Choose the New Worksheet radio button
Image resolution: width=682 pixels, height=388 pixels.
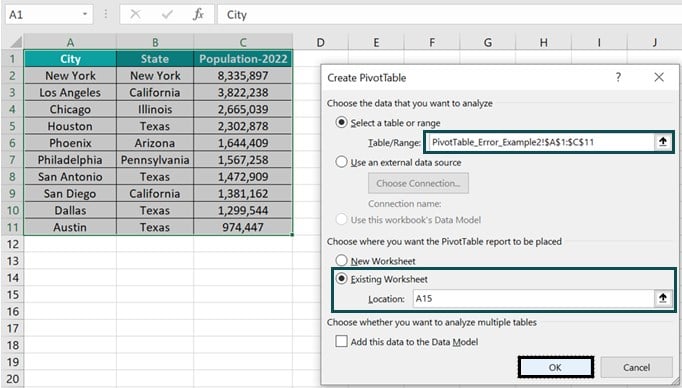point(341,260)
